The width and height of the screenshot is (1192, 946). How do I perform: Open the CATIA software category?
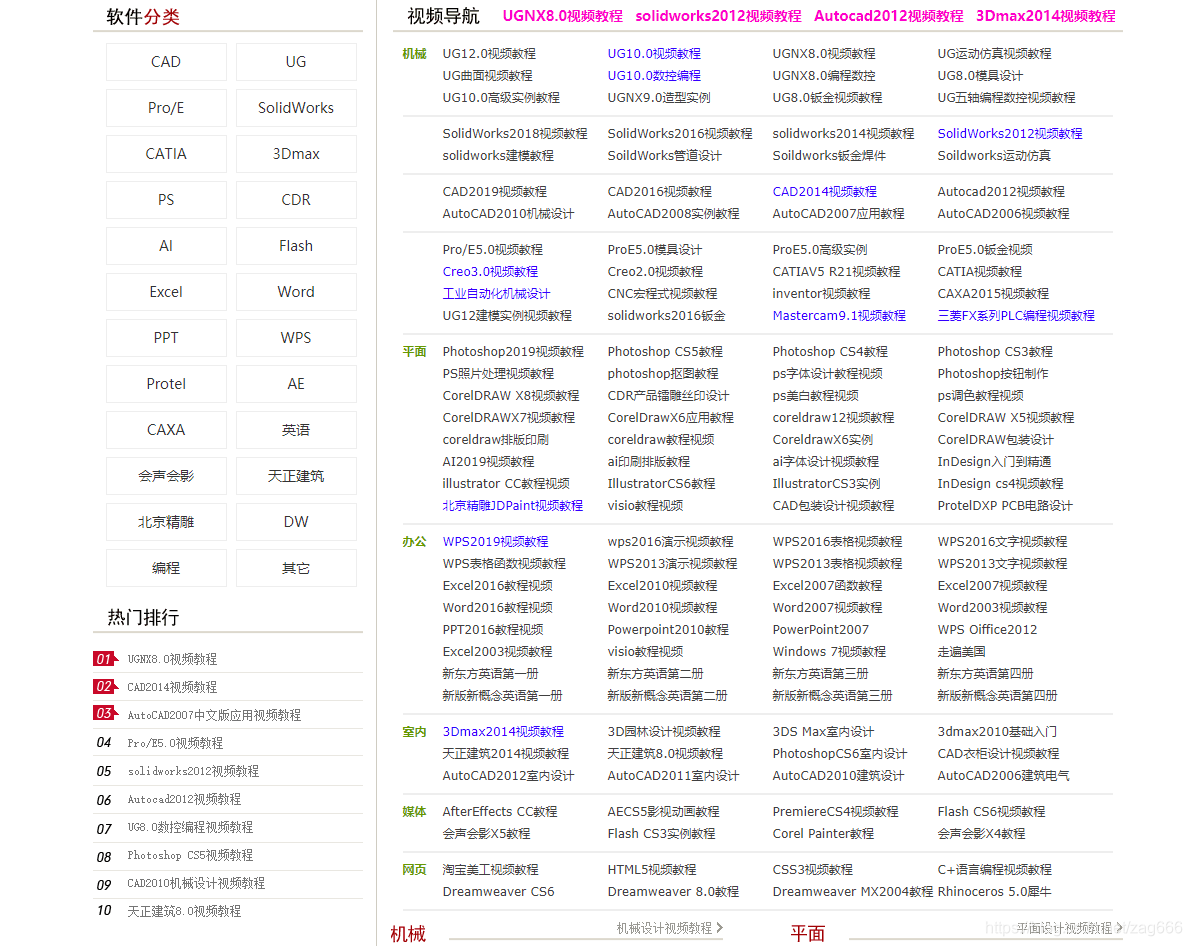pos(165,153)
